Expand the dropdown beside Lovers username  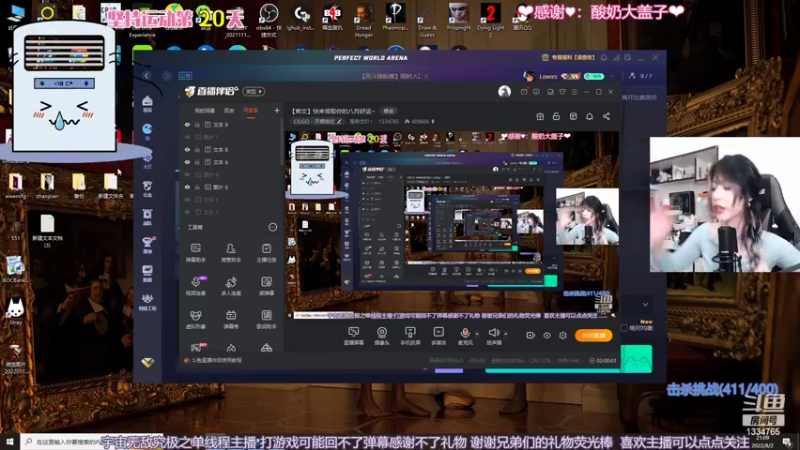point(611,77)
